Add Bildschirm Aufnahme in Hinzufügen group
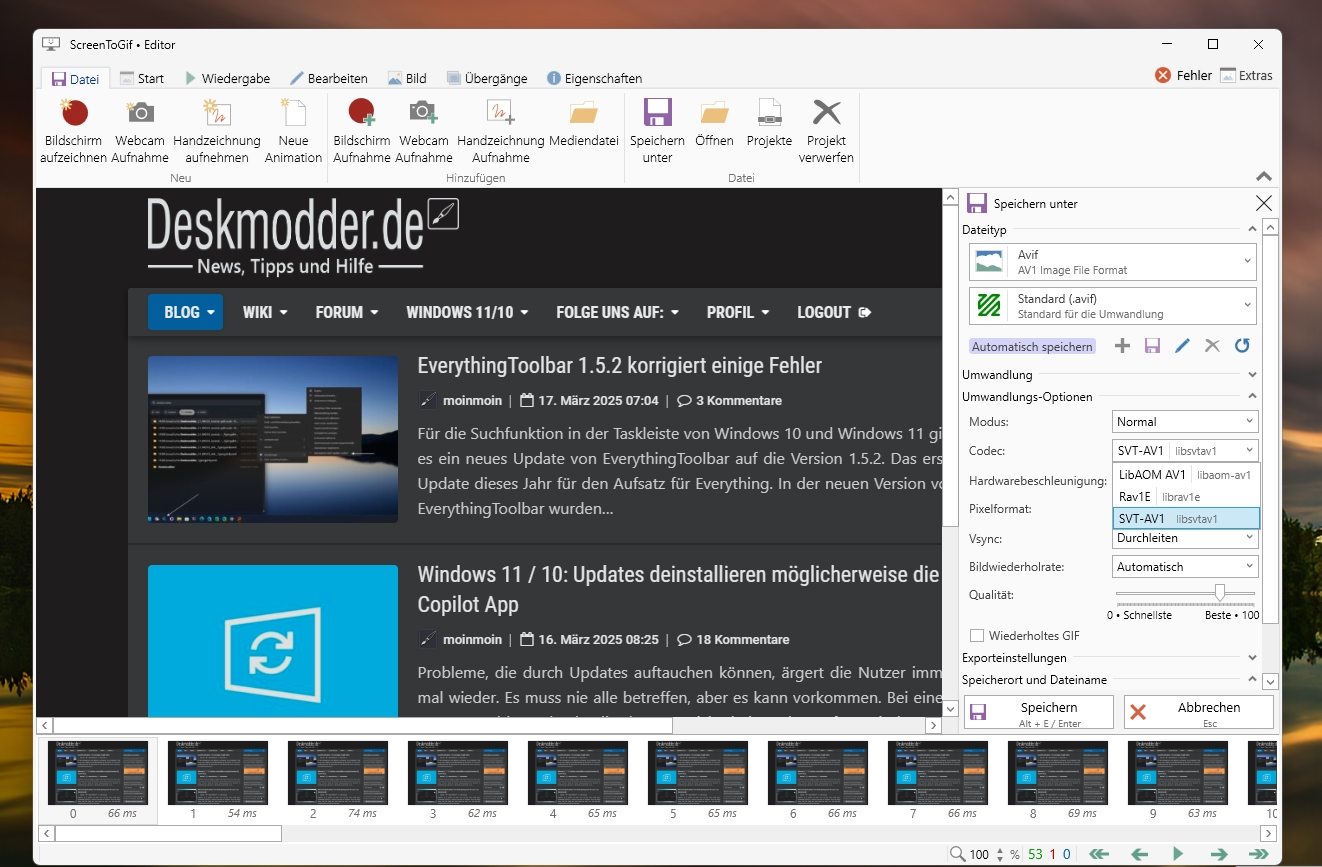The height and width of the screenshot is (867, 1322). 362,131
